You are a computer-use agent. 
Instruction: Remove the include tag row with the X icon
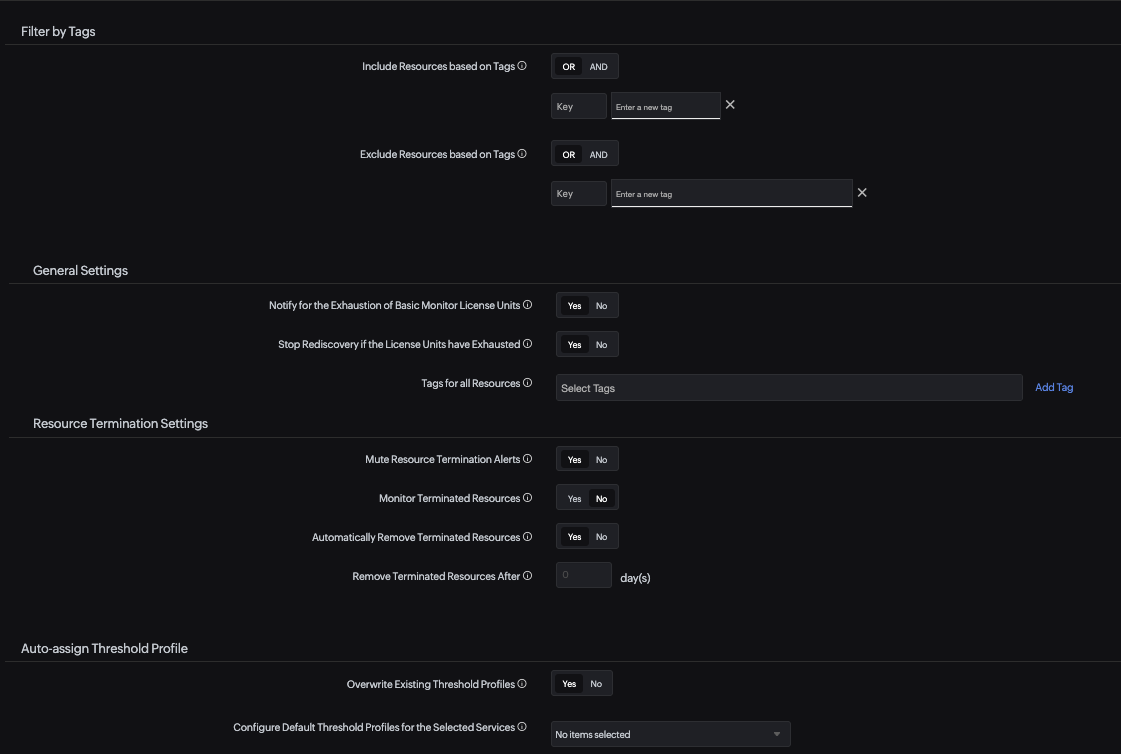tap(730, 104)
